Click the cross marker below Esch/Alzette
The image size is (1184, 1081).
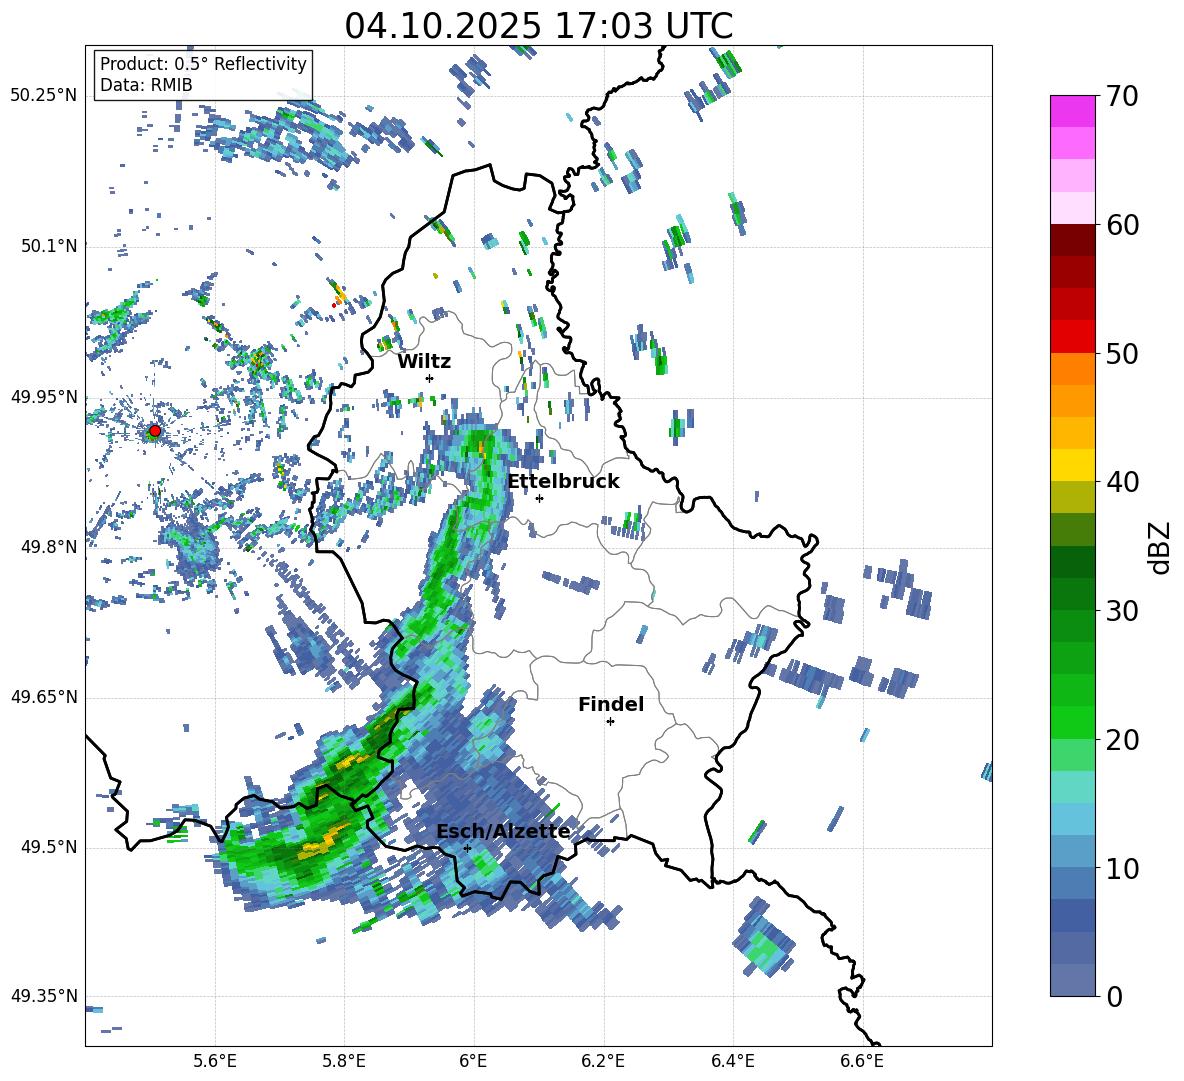point(467,848)
